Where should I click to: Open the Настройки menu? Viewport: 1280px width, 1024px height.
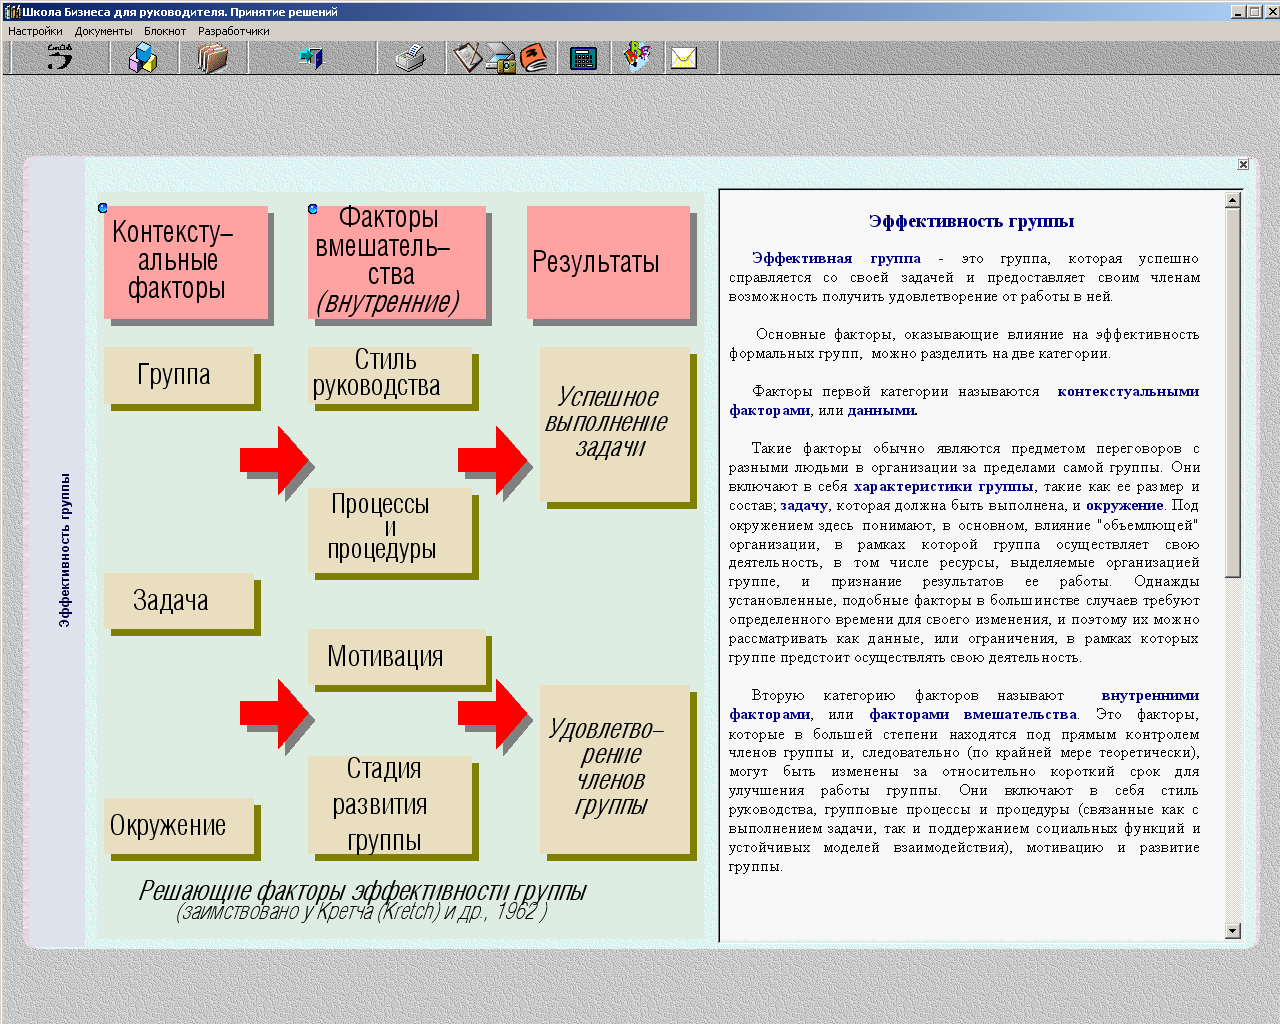pos(35,31)
